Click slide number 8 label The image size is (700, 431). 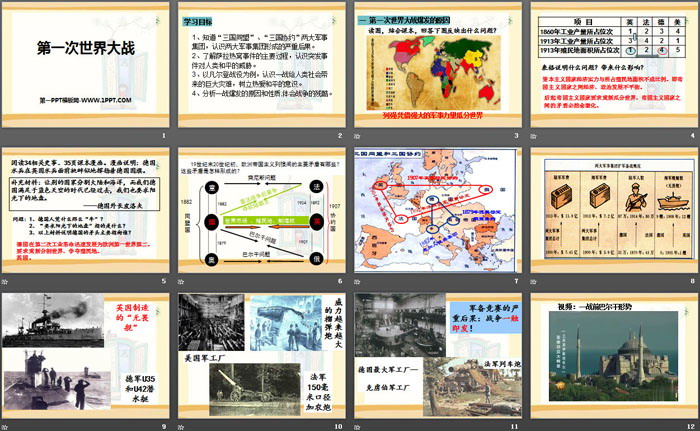pos(692,281)
